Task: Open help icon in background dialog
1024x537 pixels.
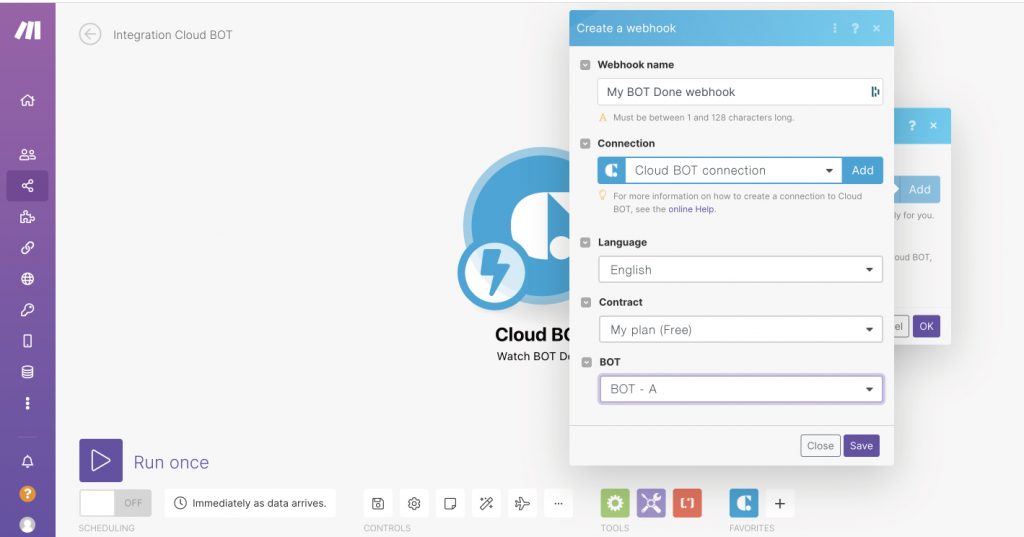Action: point(912,125)
